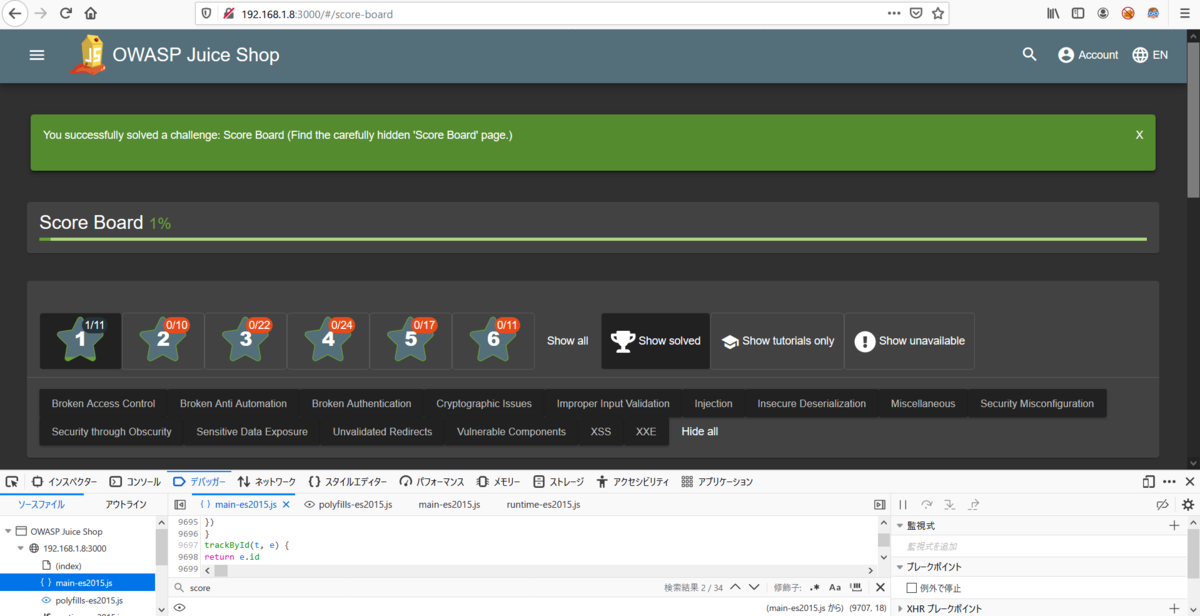This screenshot has height=616, width=1200.
Task: Enable pause on exceptions checkbox
Action: (911, 588)
